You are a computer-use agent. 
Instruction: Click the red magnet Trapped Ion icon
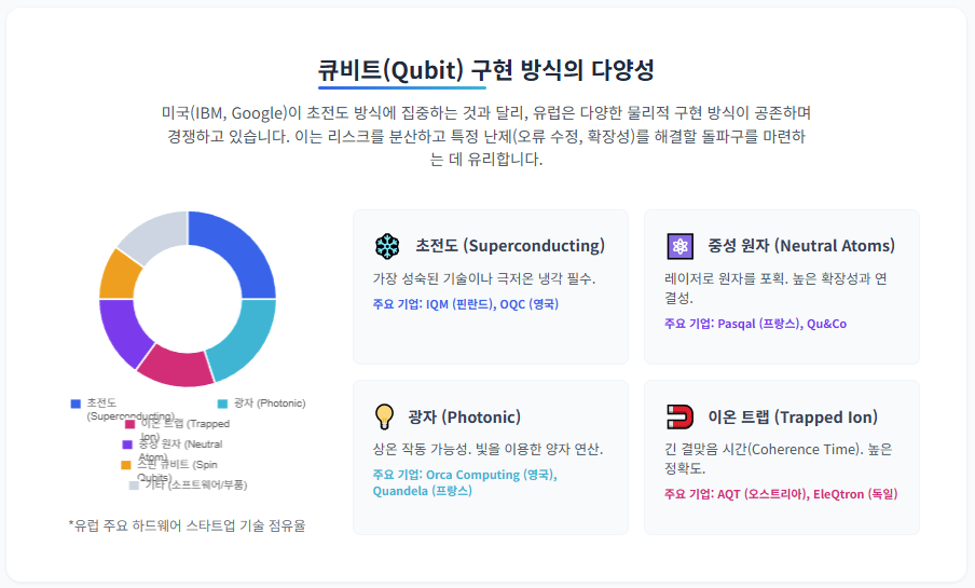pos(680,417)
